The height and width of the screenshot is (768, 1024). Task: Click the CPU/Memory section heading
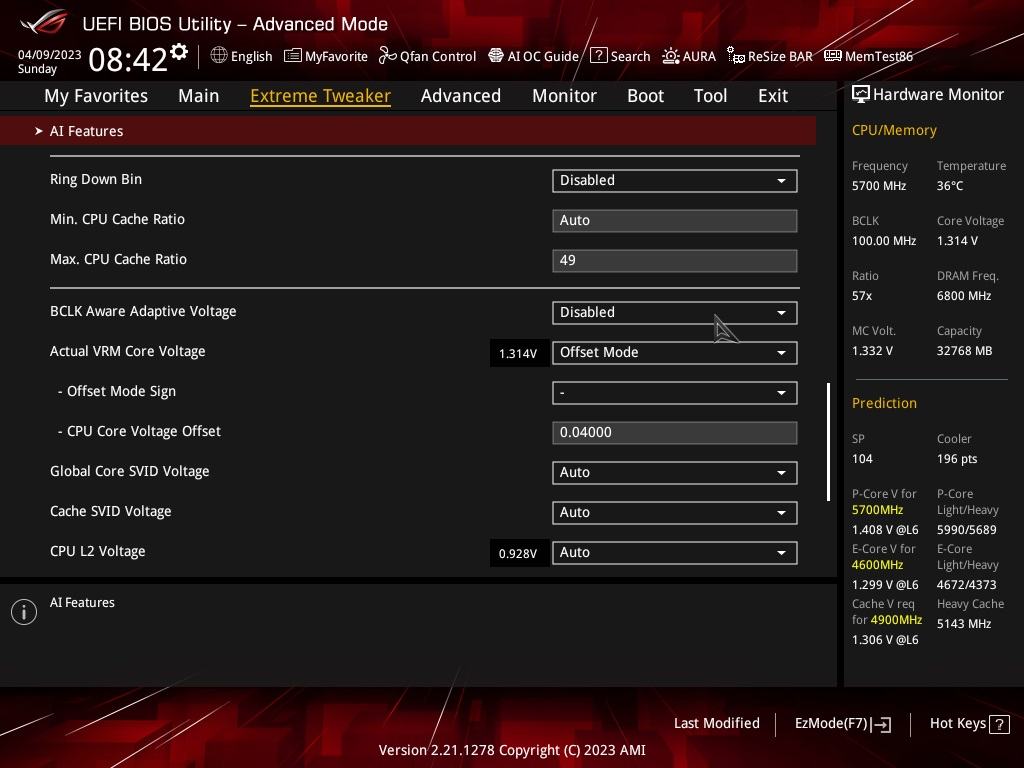(894, 131)
